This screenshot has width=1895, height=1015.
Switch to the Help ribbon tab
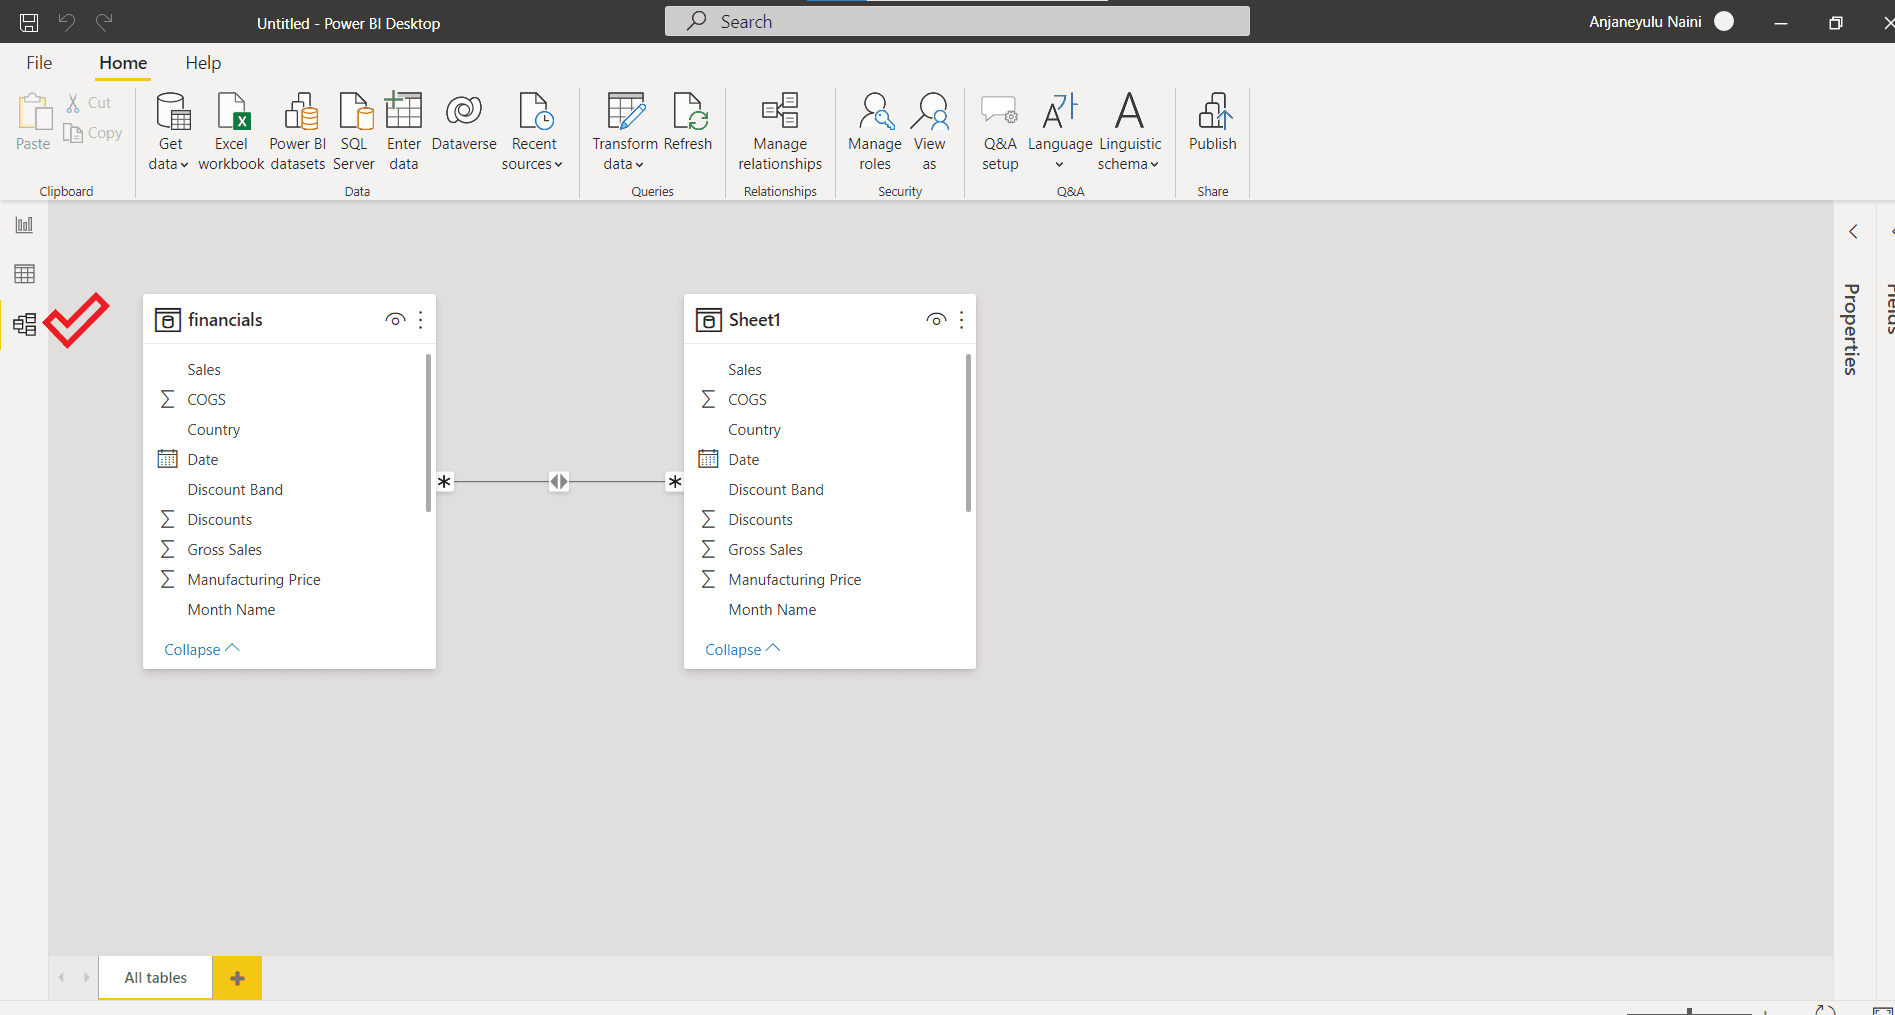(203, 63)
